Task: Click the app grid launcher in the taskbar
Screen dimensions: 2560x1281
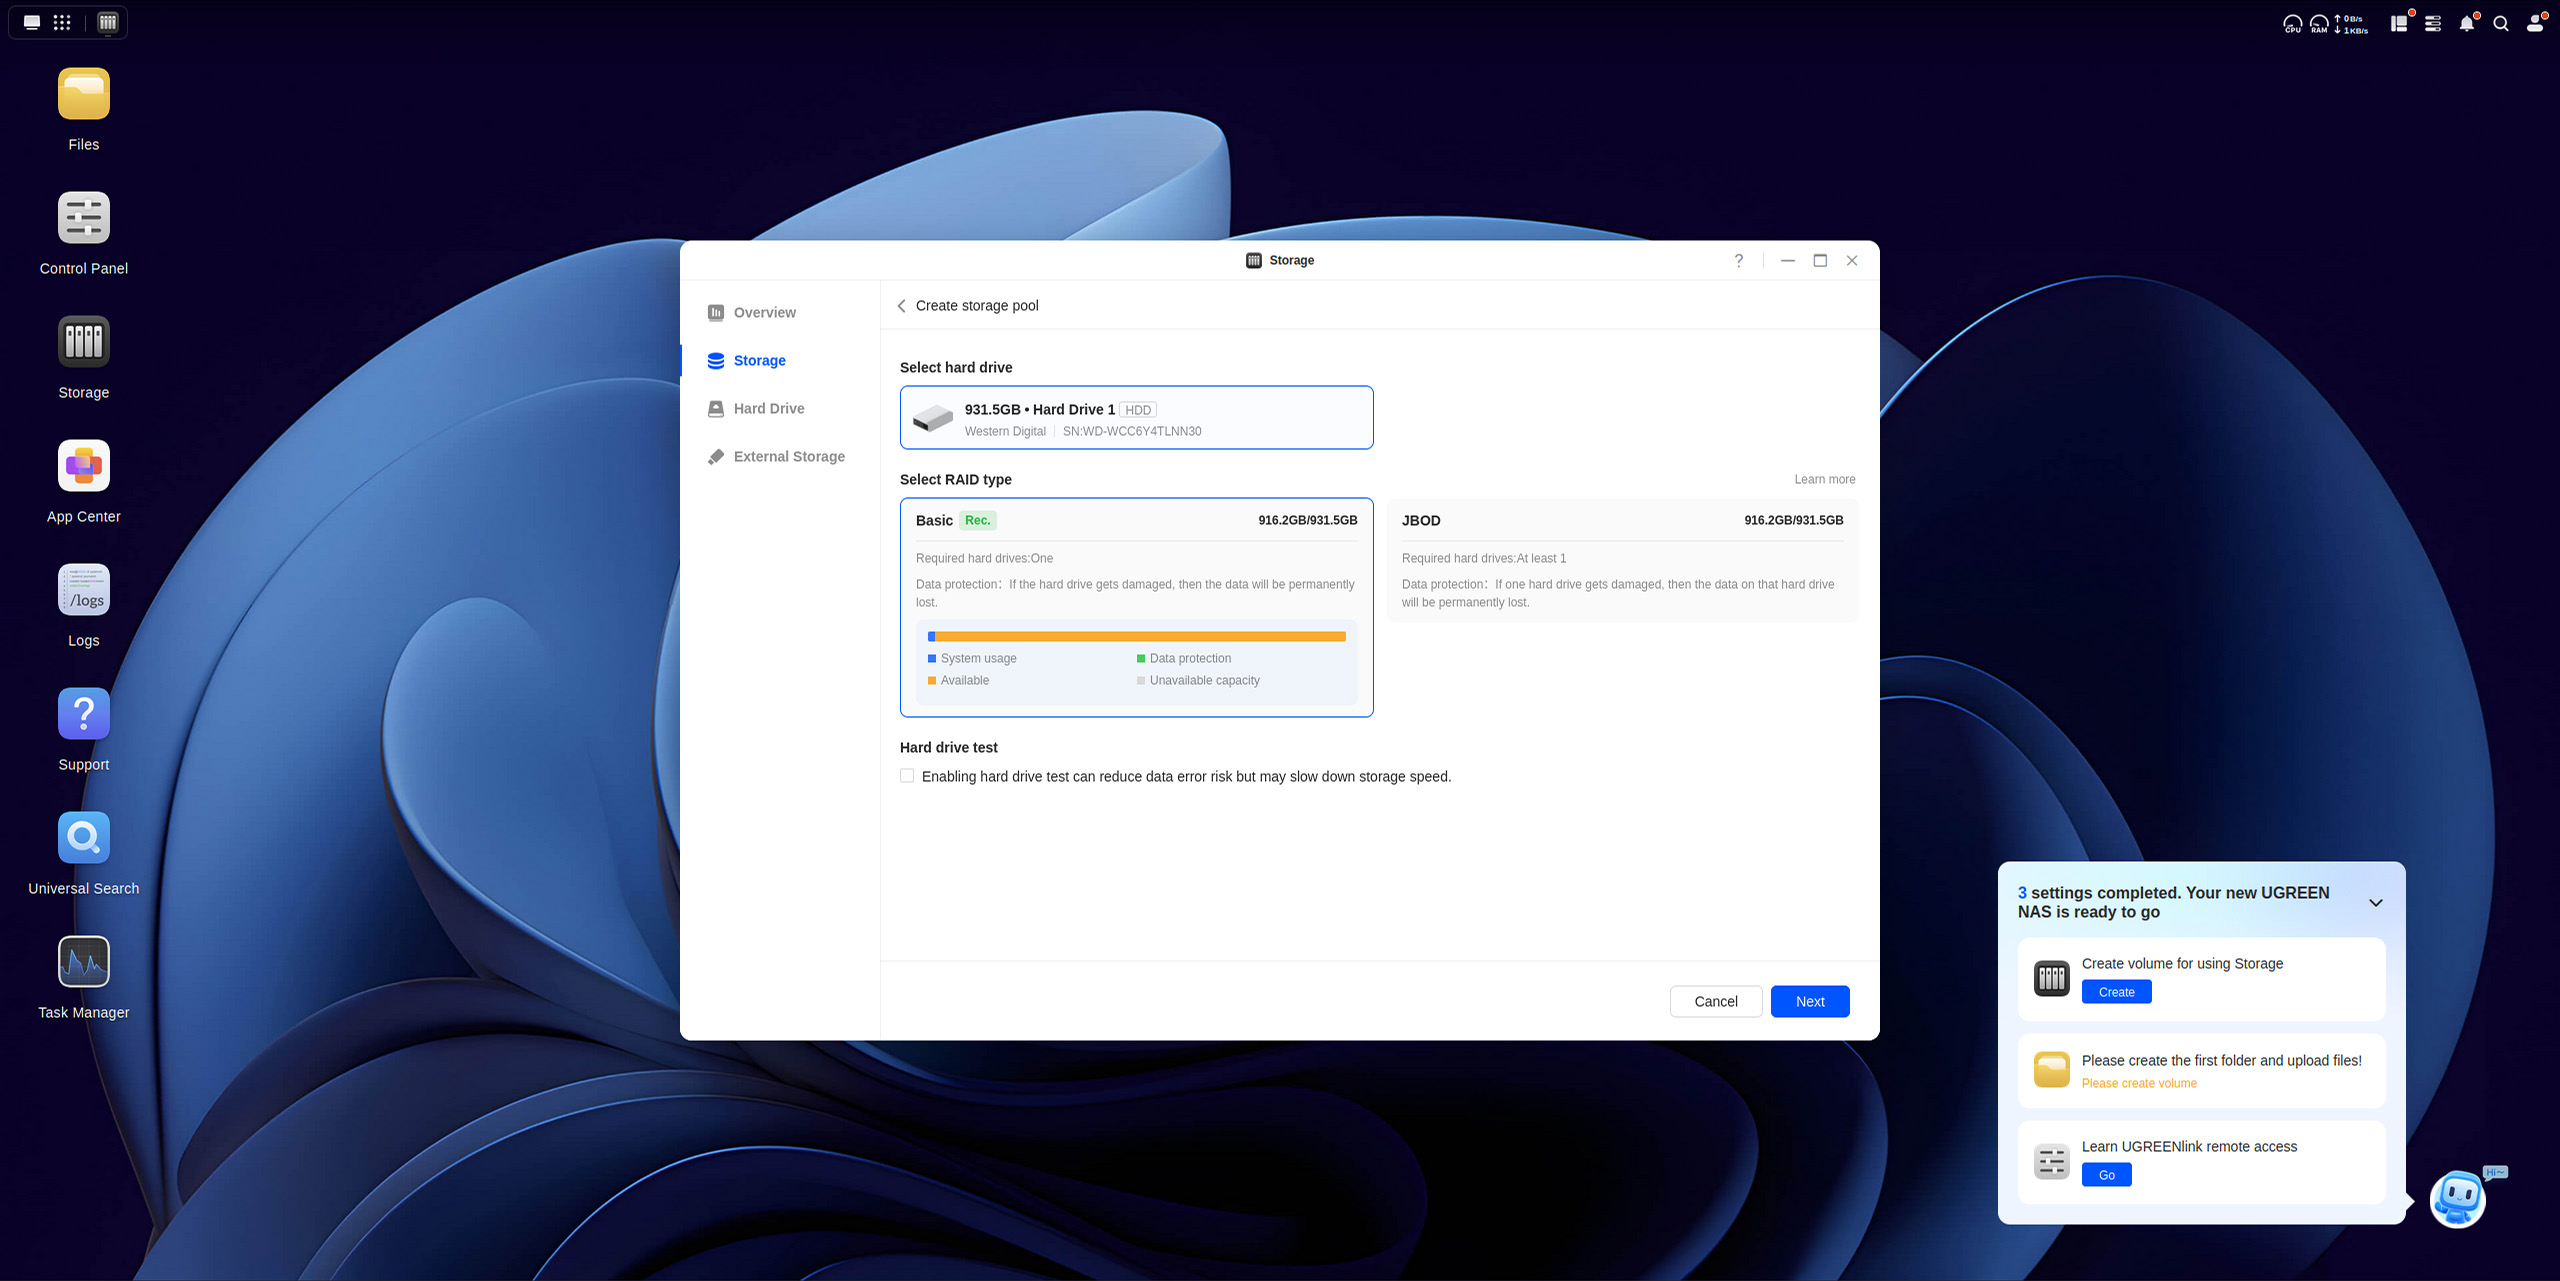Action: pos(61,21)
